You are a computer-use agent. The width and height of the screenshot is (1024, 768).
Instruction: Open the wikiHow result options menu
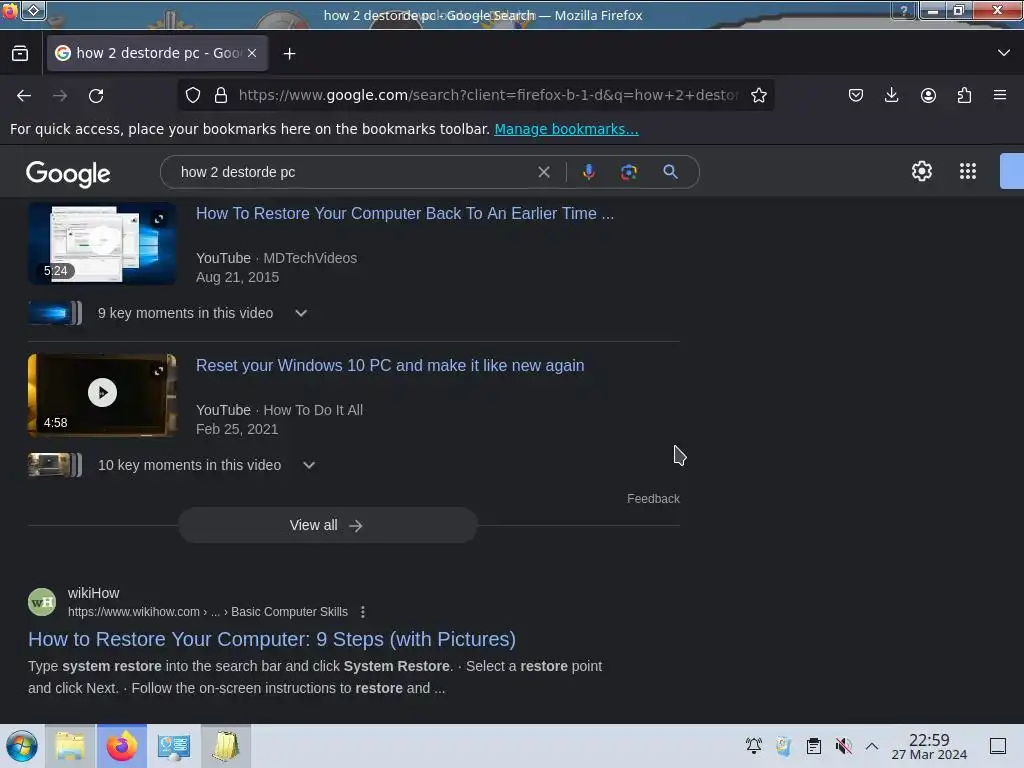click(362, 612)
